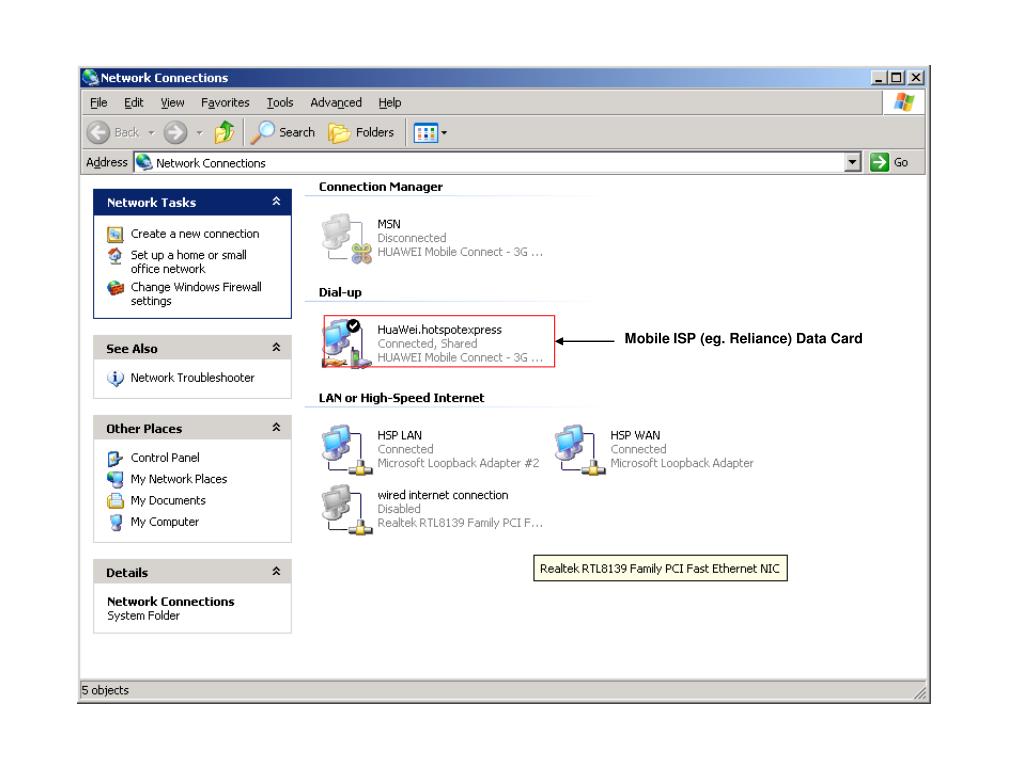The width and height of the screenshot is (1024, 768).
Task: Open My Documents link
Action: coord(168,501)
